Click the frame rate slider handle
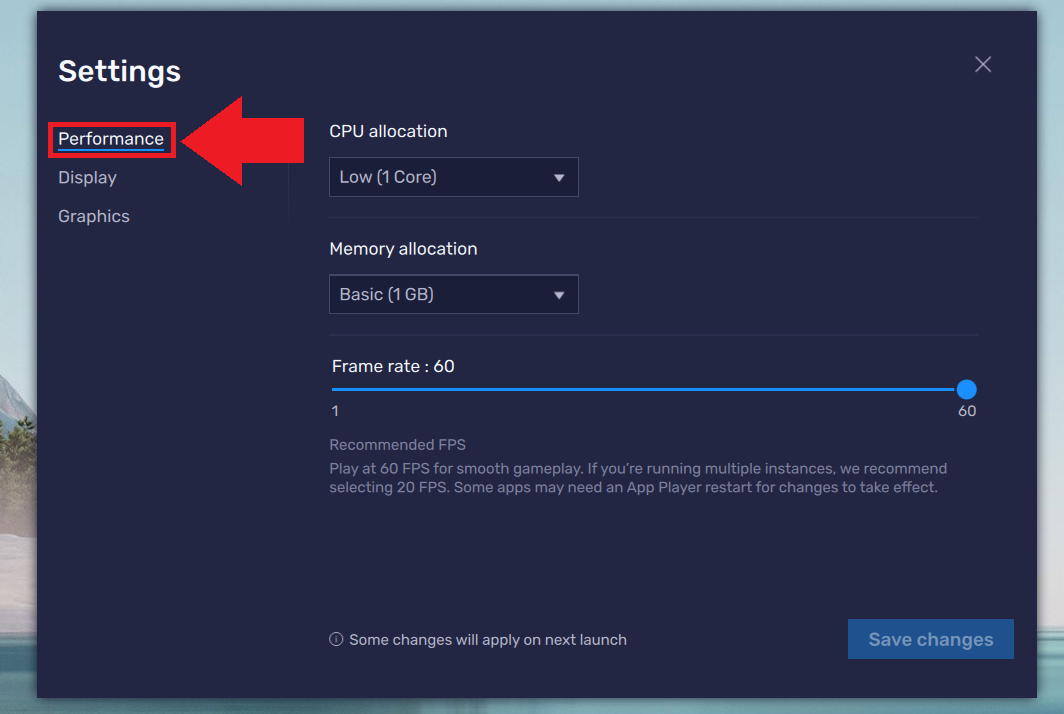Image resolution: width=1064 pixels, height=714 pixels. click(966, 389)
